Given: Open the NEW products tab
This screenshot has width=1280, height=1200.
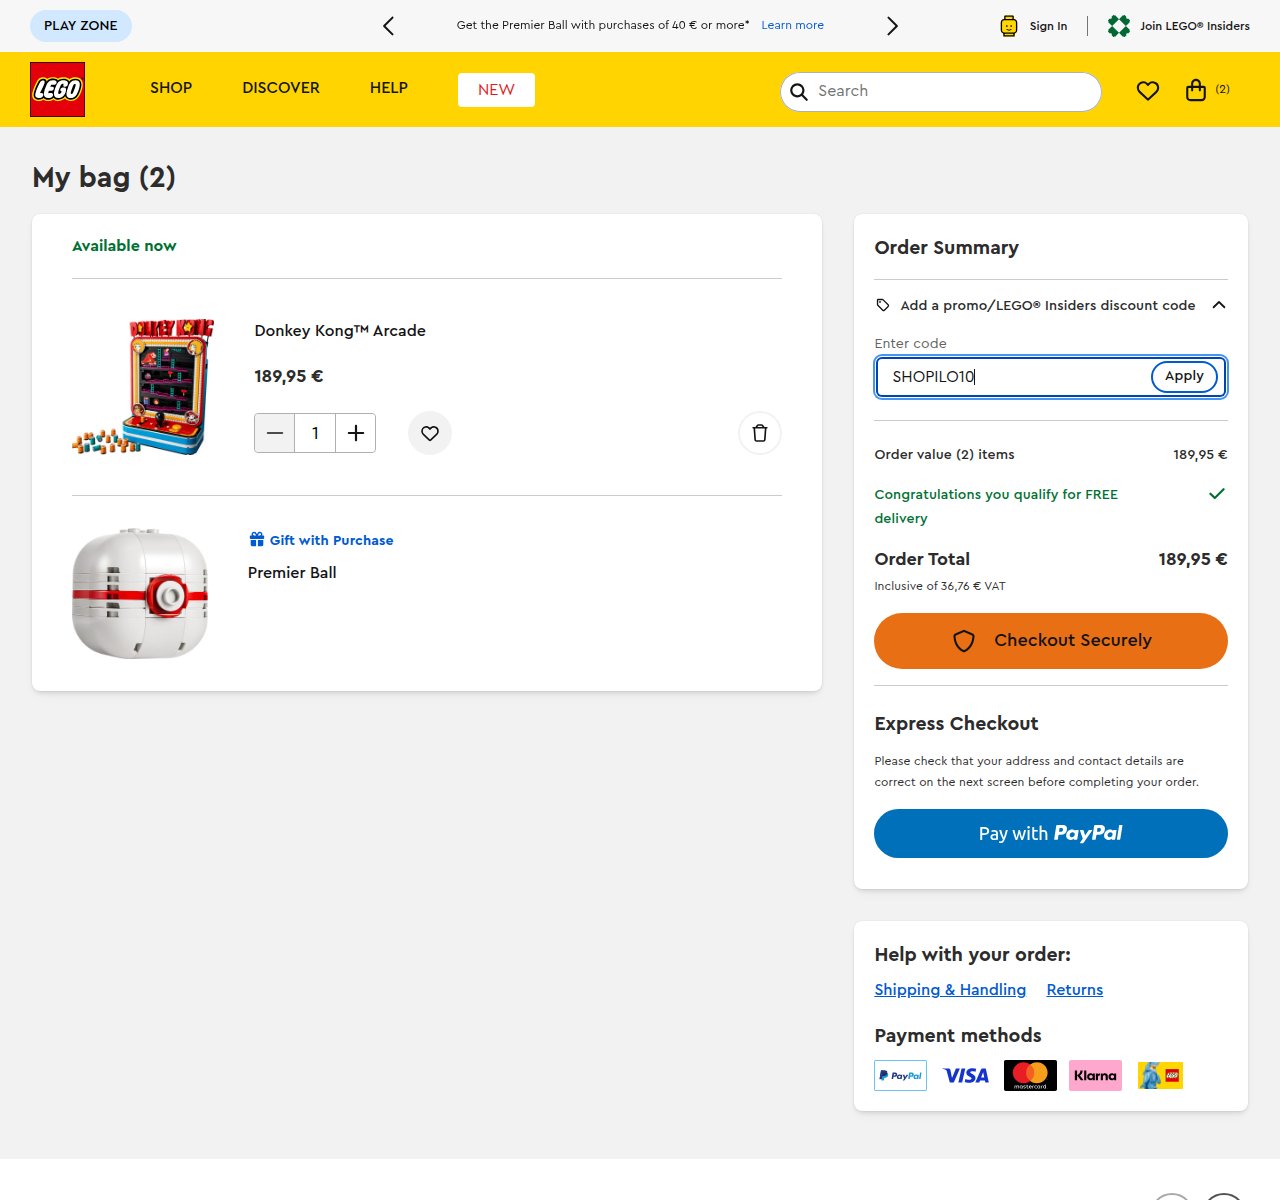Looking at the screenshot, I should [x=496, y=90].
